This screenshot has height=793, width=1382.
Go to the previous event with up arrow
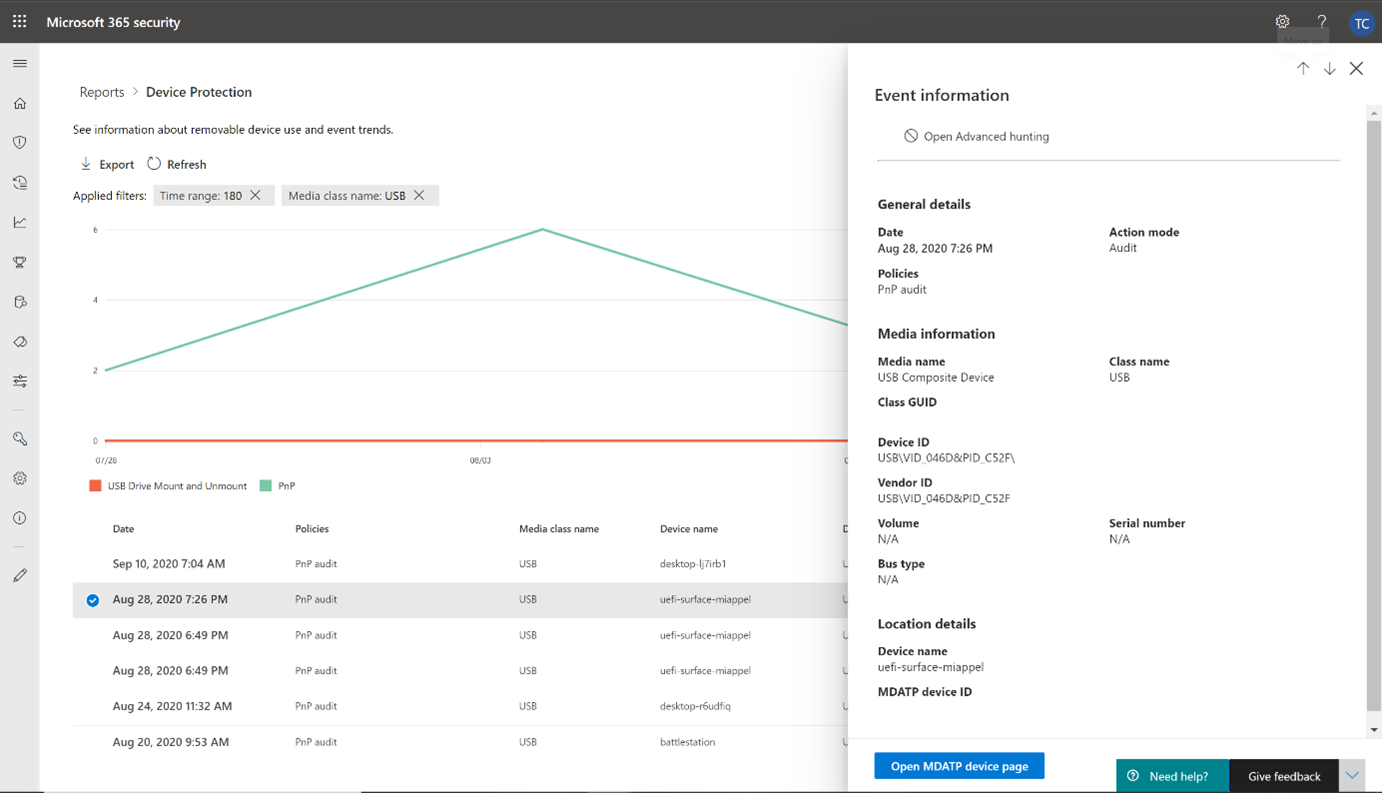tap(1303, 68)
